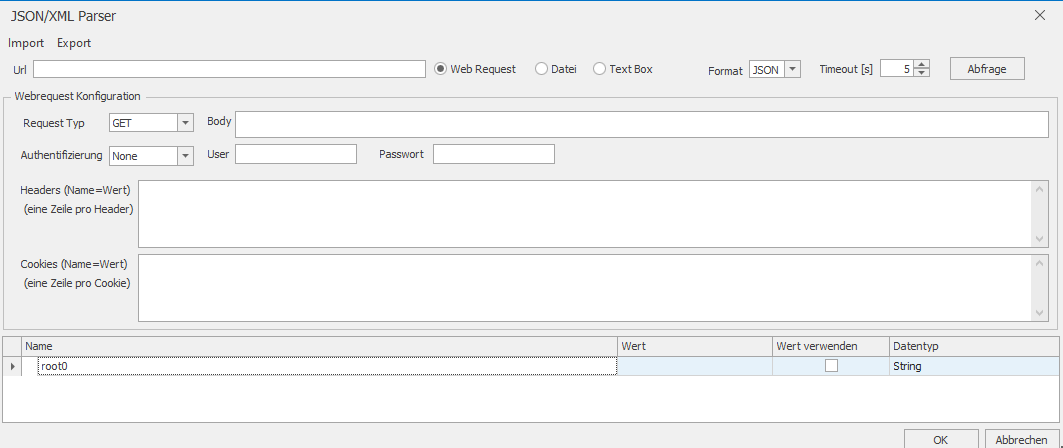The image size is (1063, 448).
Task: Click the Name column header
Action: [x=319, y=346]
